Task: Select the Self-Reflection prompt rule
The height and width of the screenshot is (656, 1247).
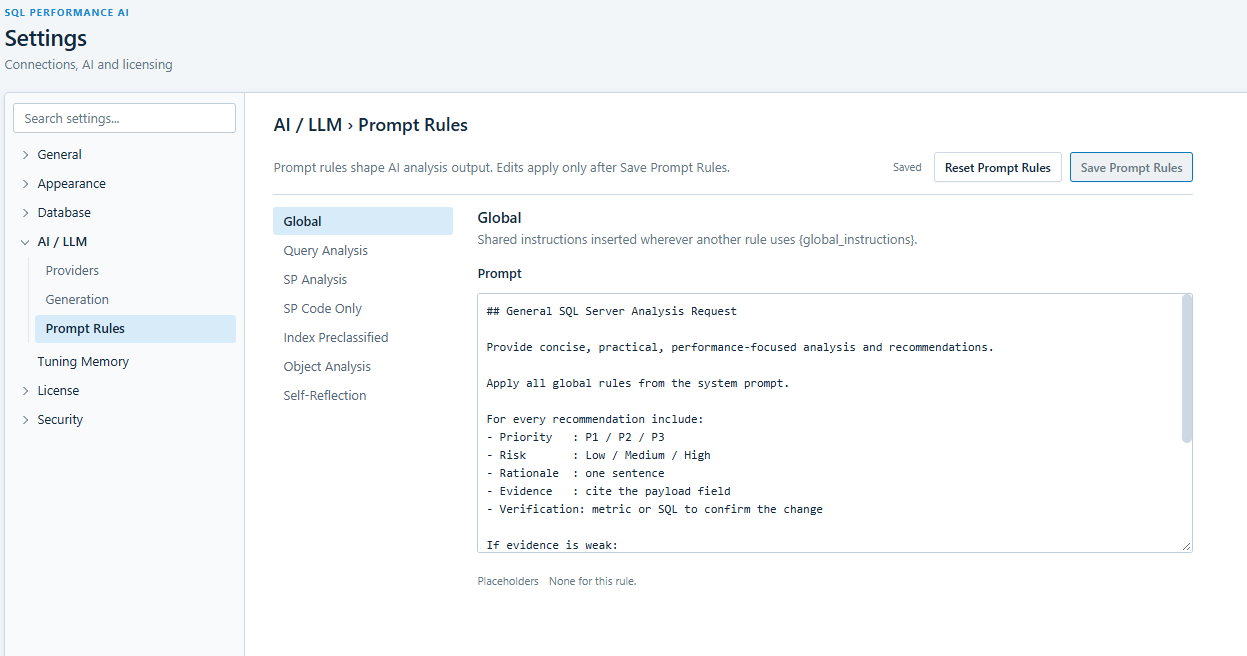Action: [363, 395]
